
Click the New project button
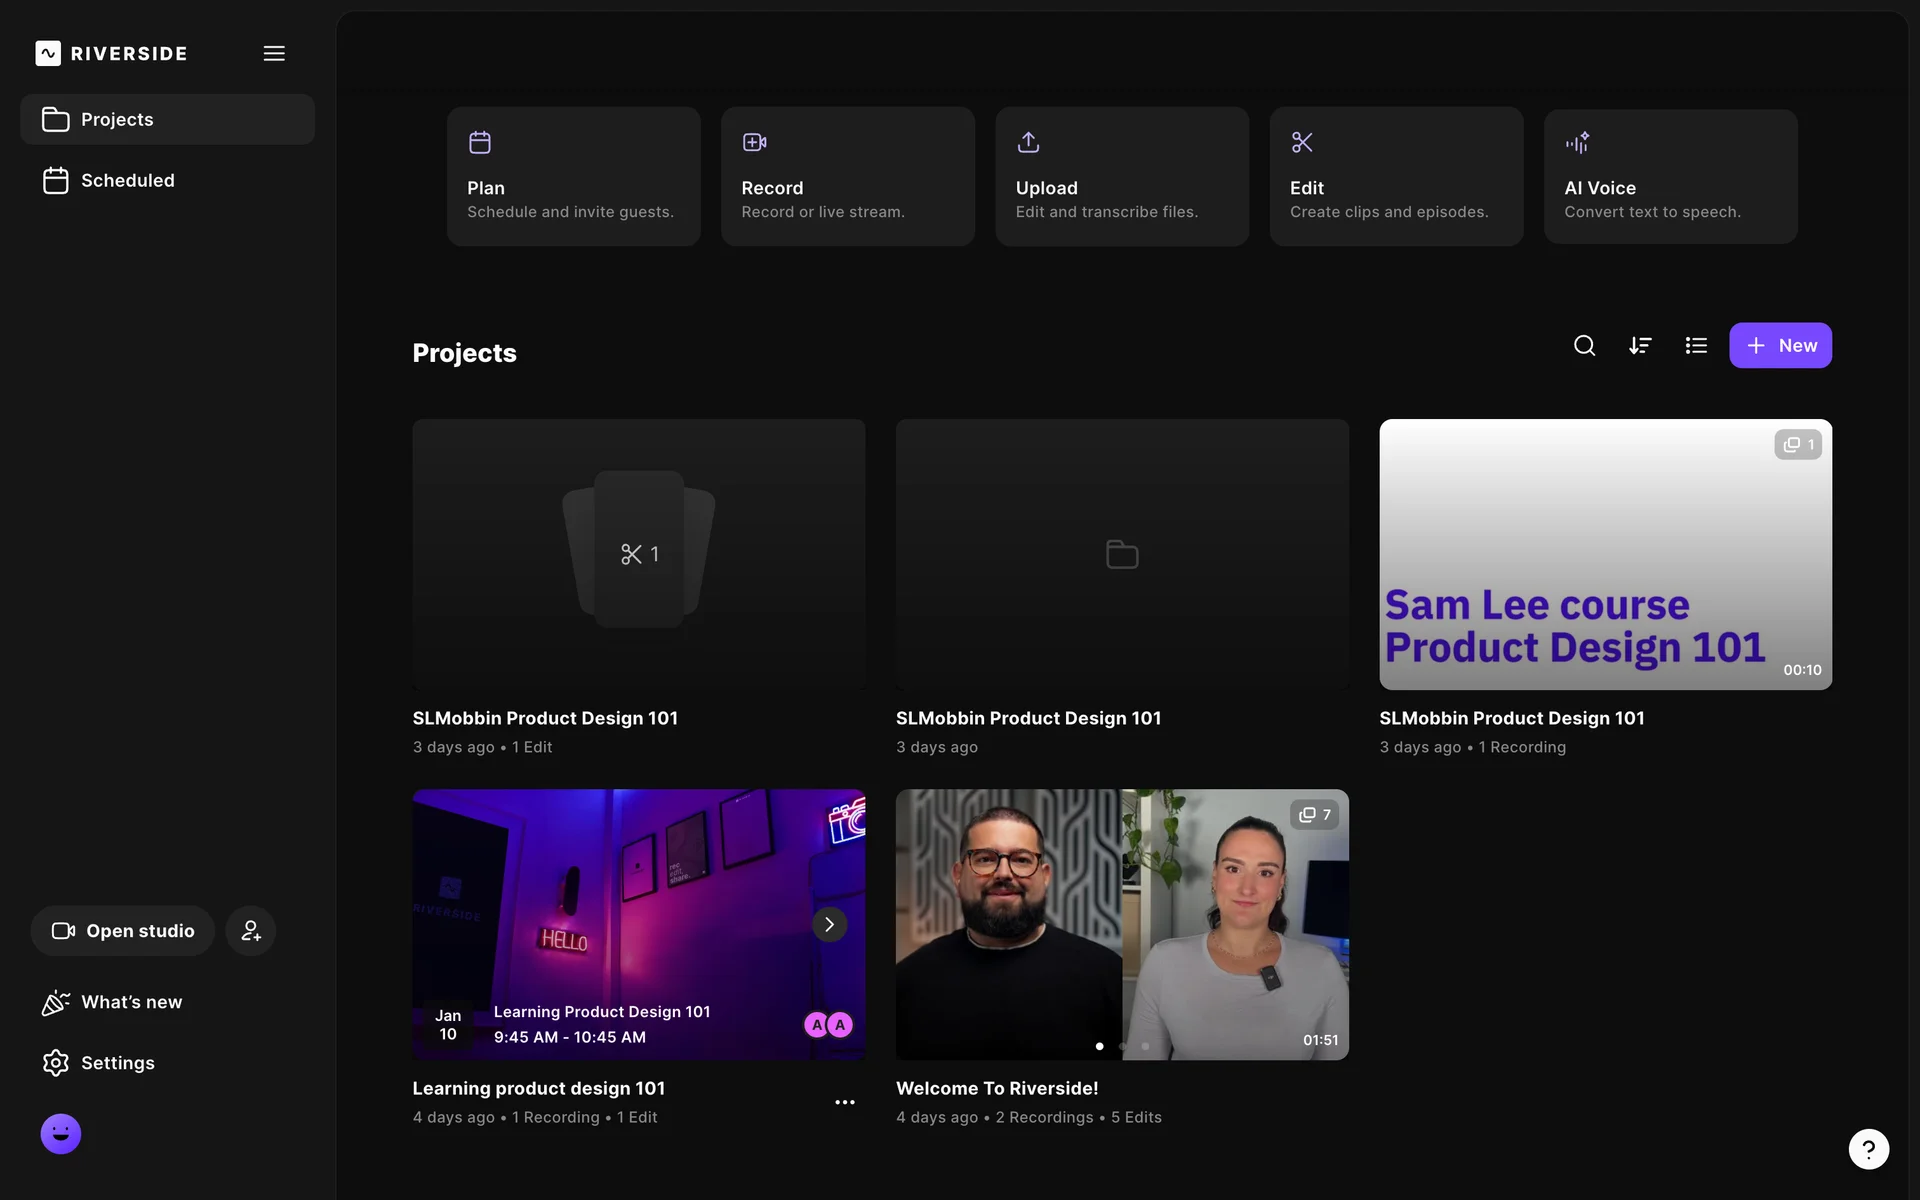coord(1780,346)
